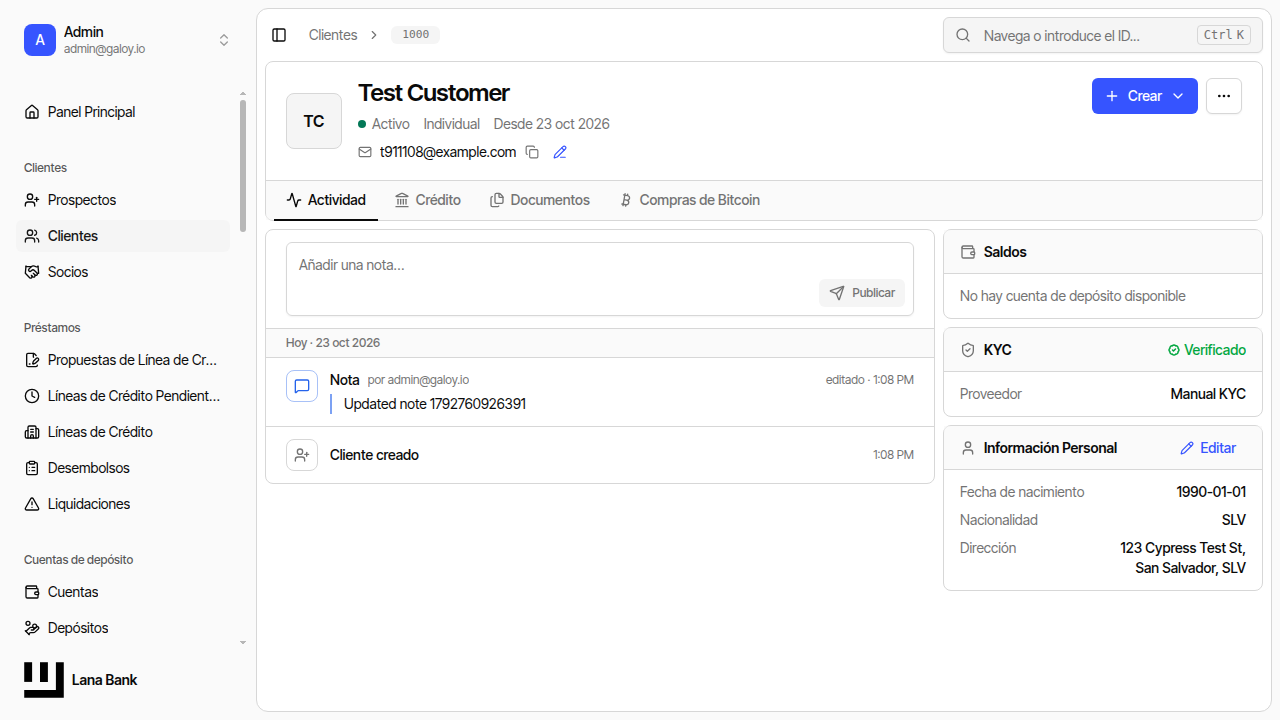Open Cuentas in sidebar

pyautogui.click(x=124, y=592)
